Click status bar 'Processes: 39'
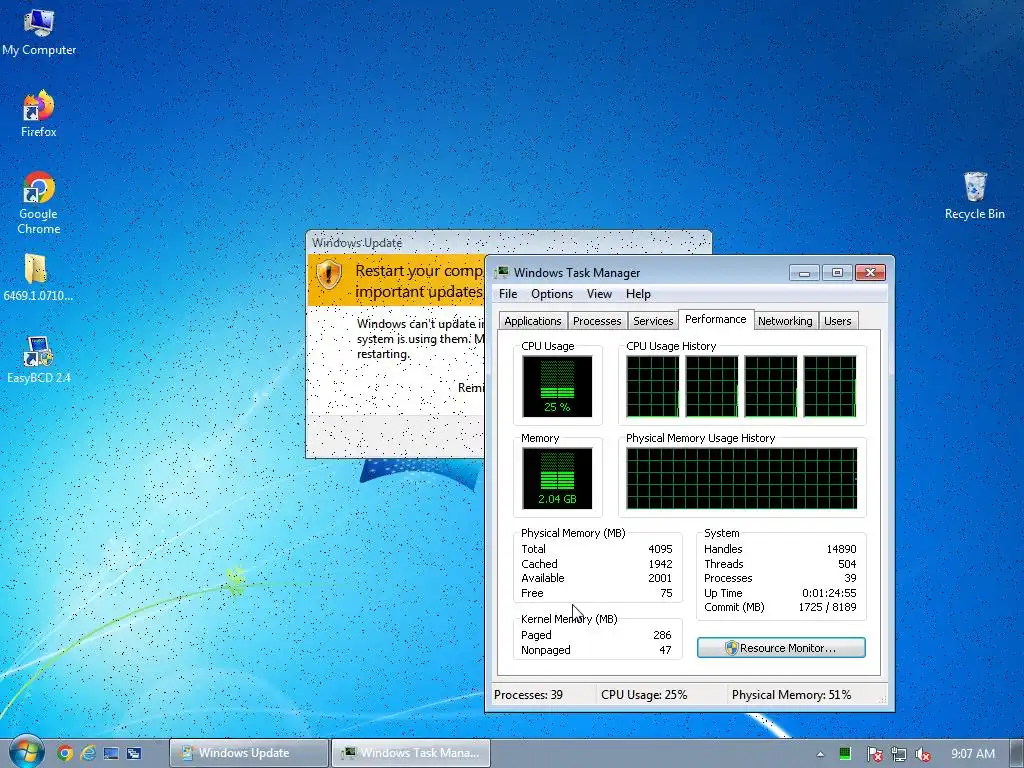This screenshot has height=768, width=1024. 528,695
